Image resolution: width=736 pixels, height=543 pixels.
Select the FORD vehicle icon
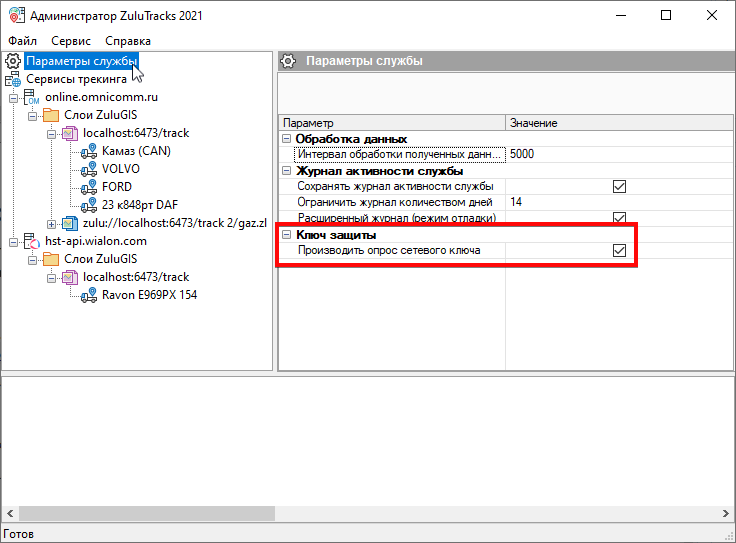click(90, 187)
